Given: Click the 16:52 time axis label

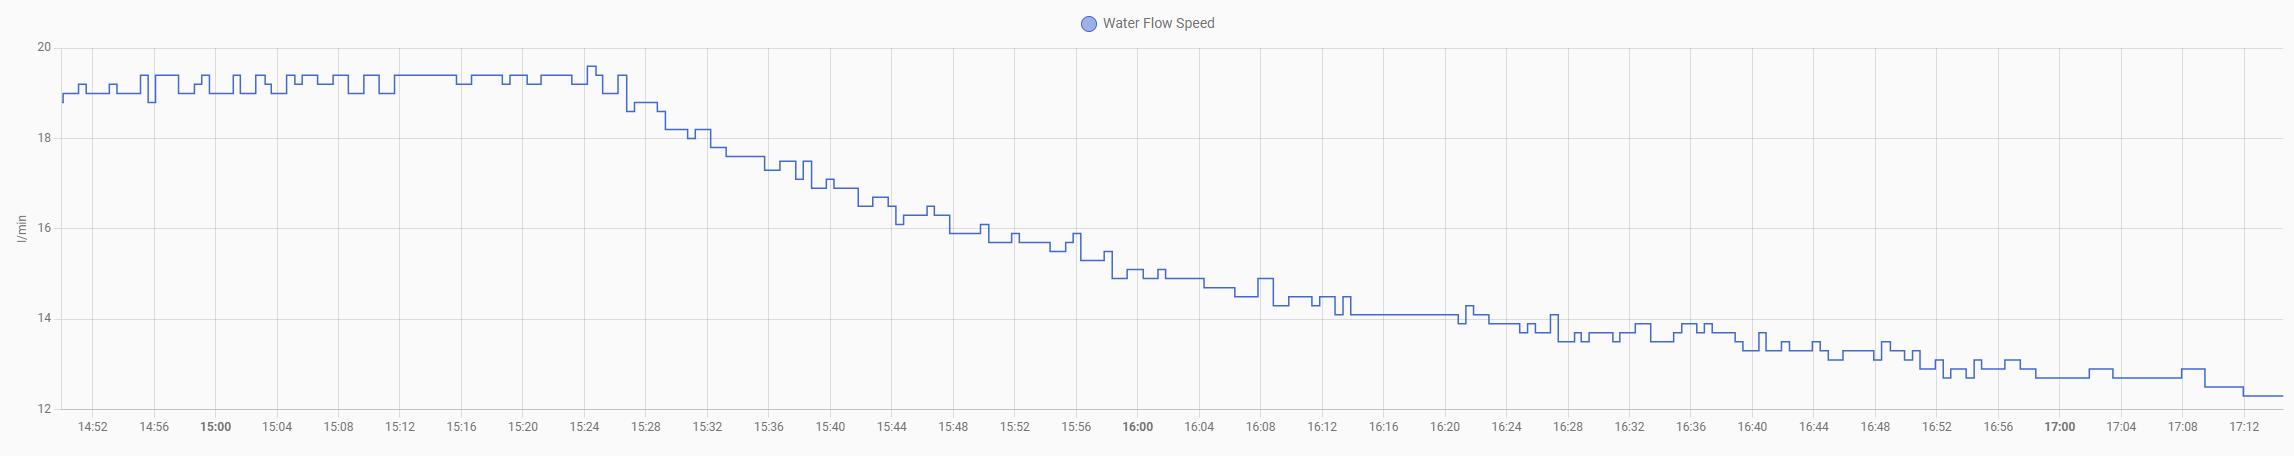Looking at the screenshot, I should (1937, 427).
